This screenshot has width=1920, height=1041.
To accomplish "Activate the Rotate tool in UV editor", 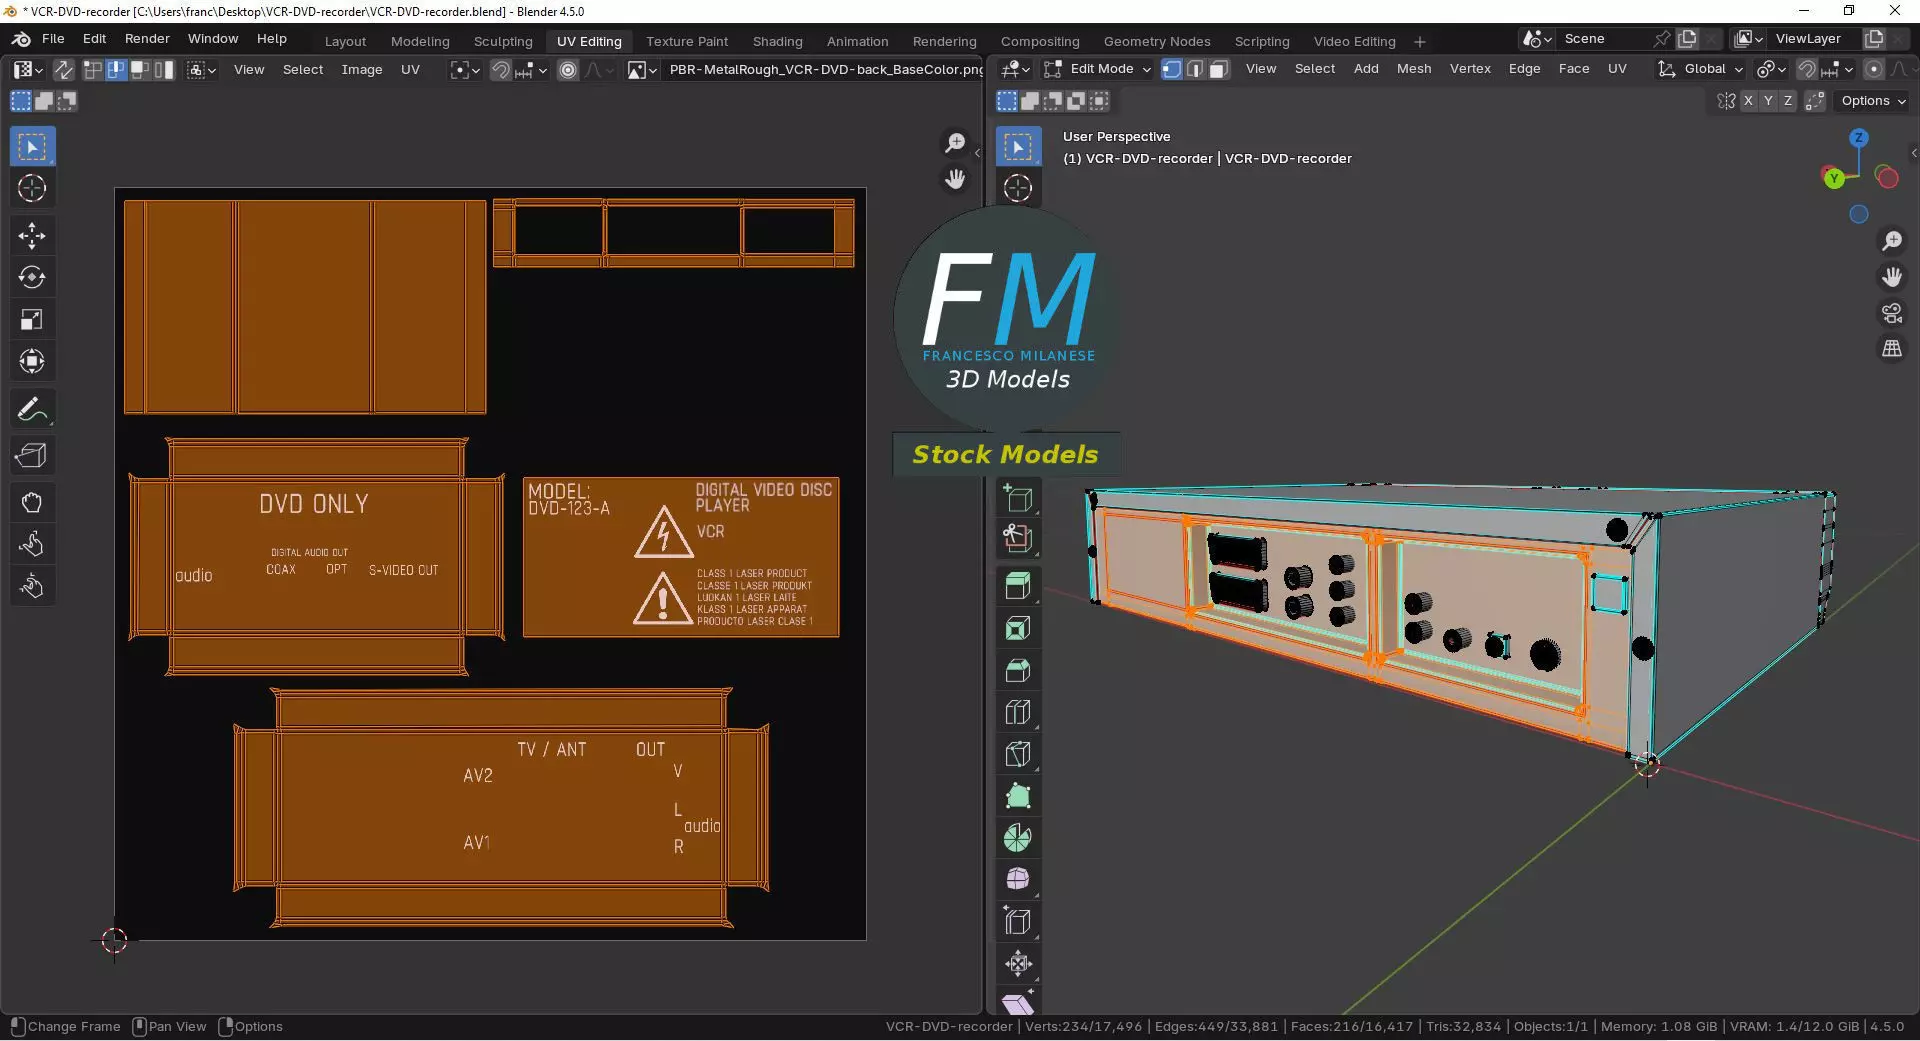I will point(32,278).
